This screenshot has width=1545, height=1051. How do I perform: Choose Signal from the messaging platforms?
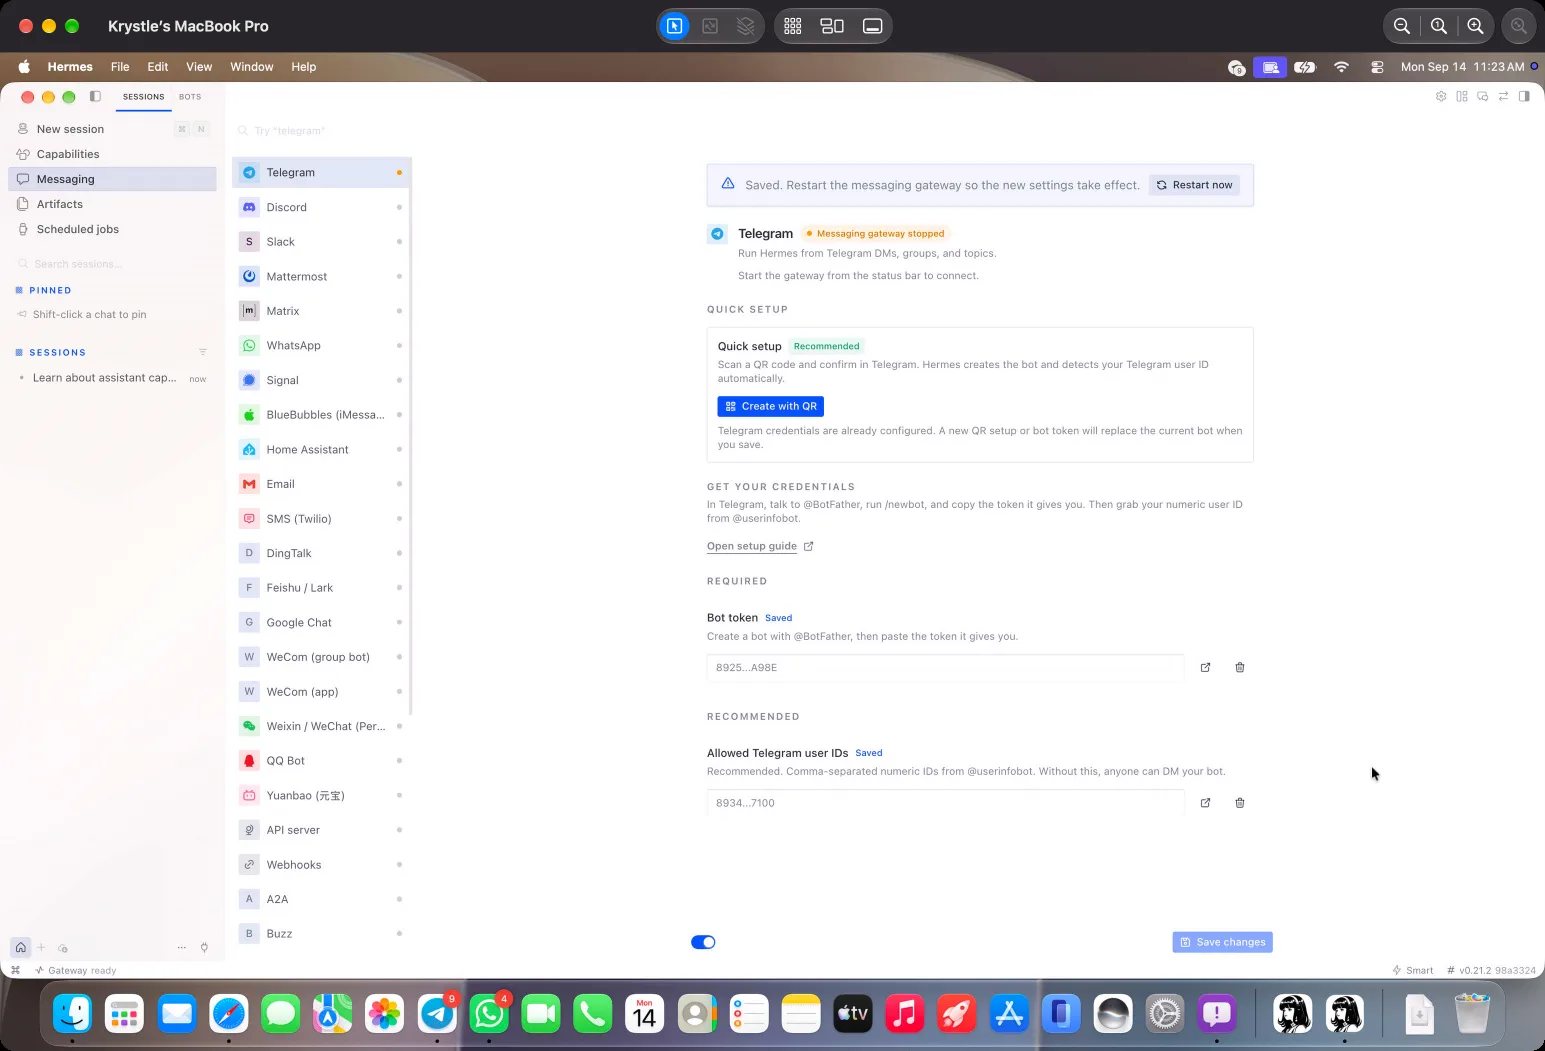tap(321, 380)
